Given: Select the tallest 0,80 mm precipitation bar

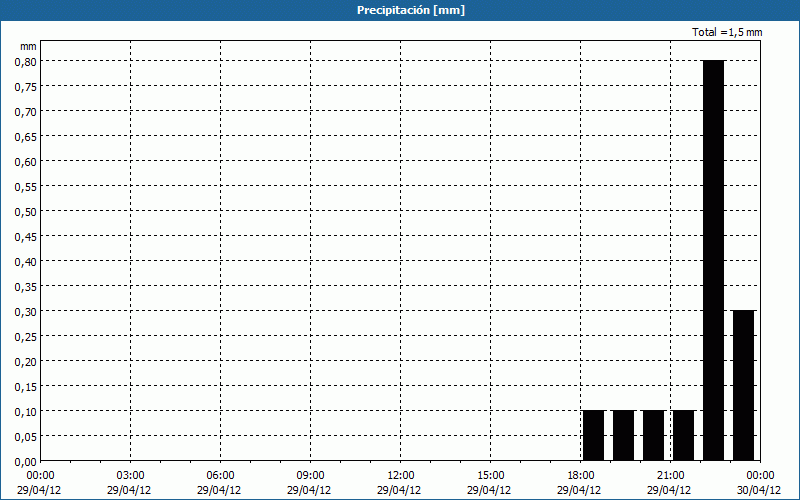Looking at the screenshot, I should click(713, 260).
